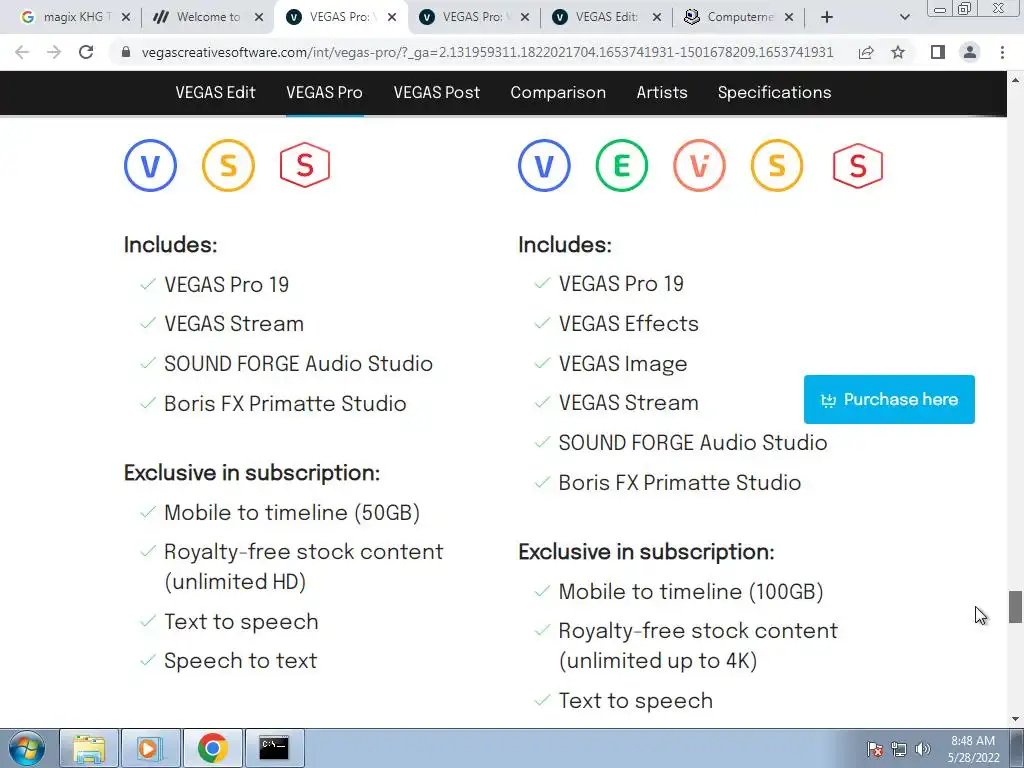Open the Comparison navigation item

(x=558, y=93)
